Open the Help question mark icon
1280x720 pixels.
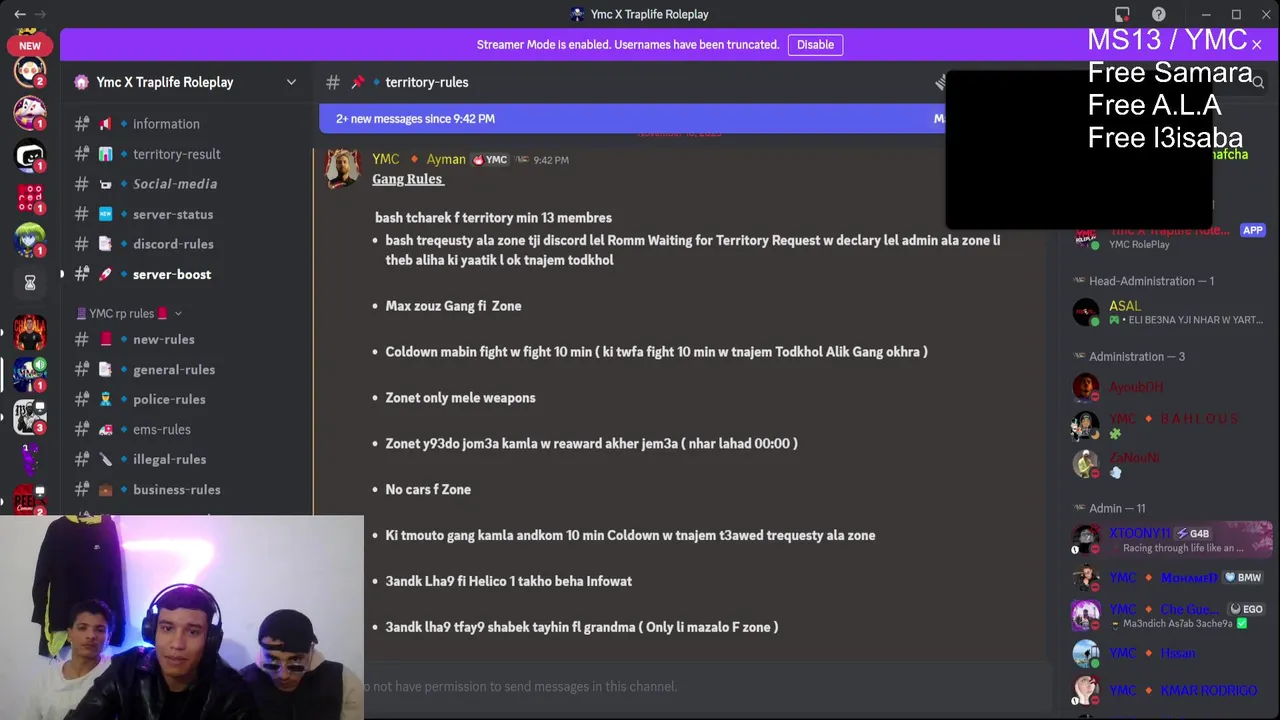[x=1158, y=14]
